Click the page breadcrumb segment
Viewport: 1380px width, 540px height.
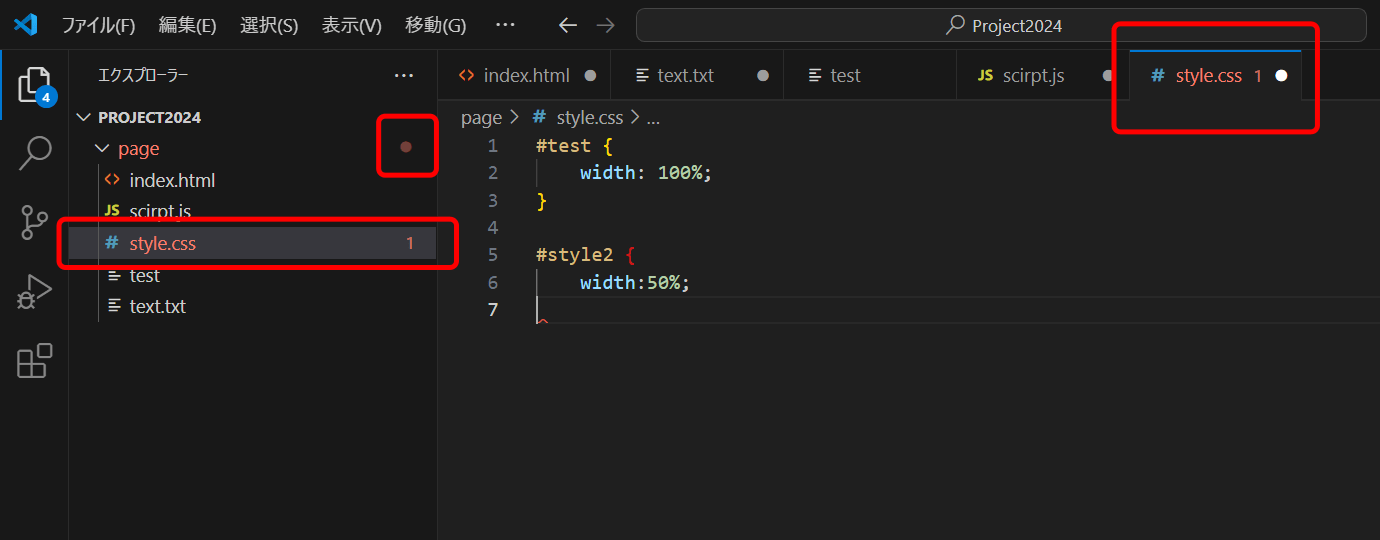click(481, 117)
